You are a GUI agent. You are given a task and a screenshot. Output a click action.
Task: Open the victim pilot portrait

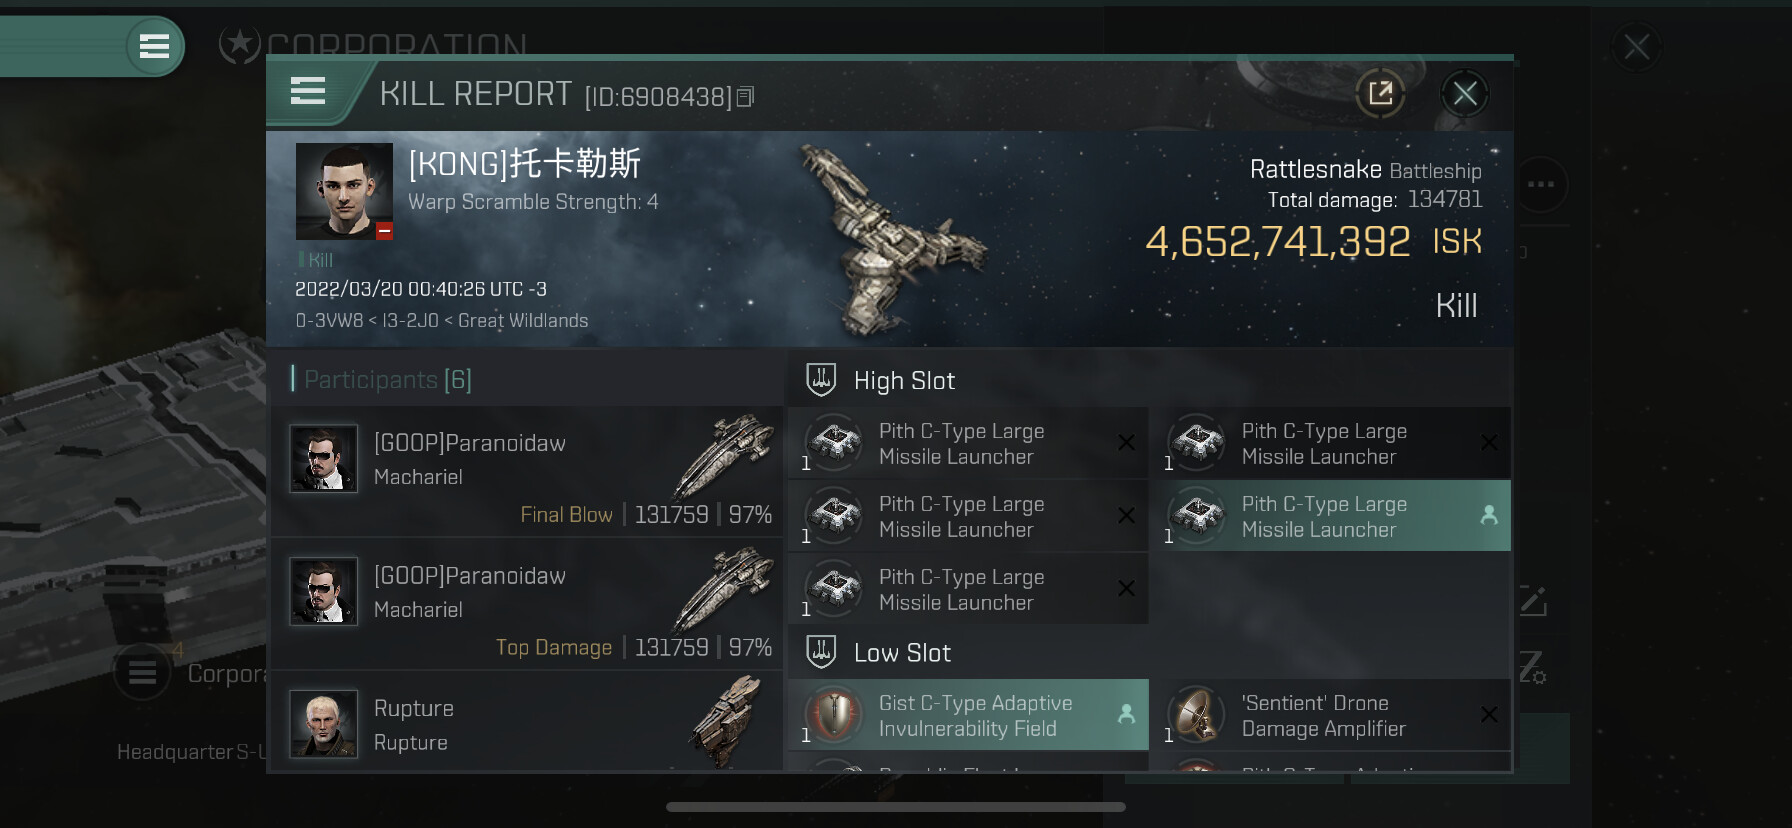pyautogui.click(x=344, y=191)
